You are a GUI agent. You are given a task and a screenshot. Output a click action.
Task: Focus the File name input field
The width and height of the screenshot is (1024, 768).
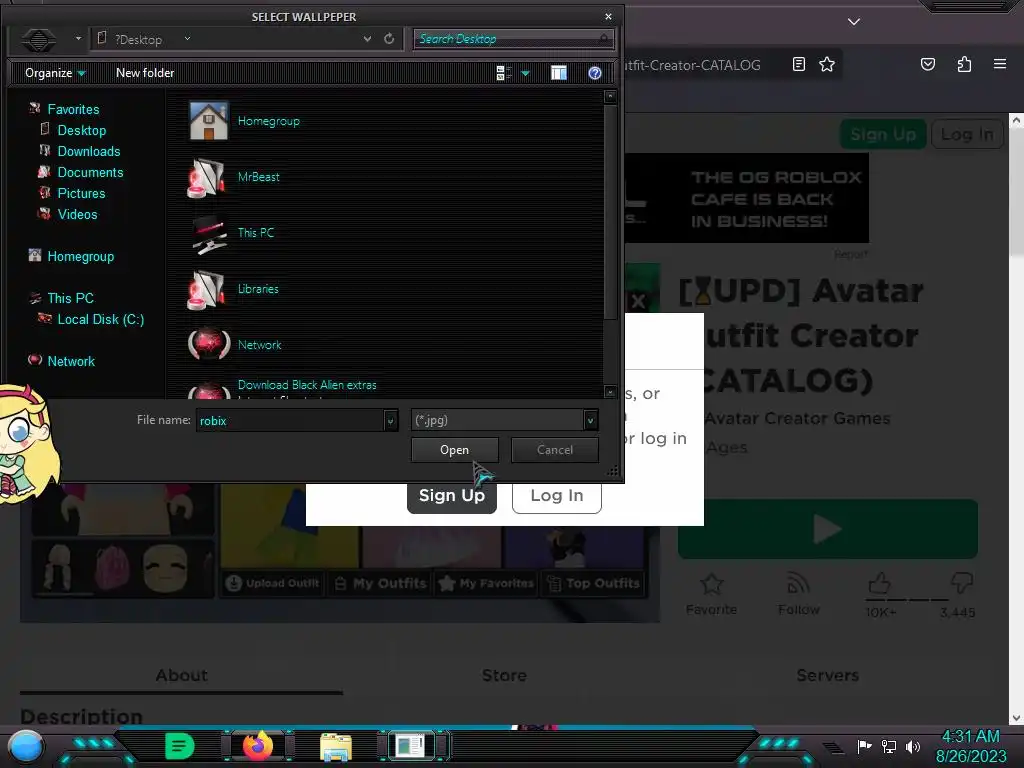291,421
